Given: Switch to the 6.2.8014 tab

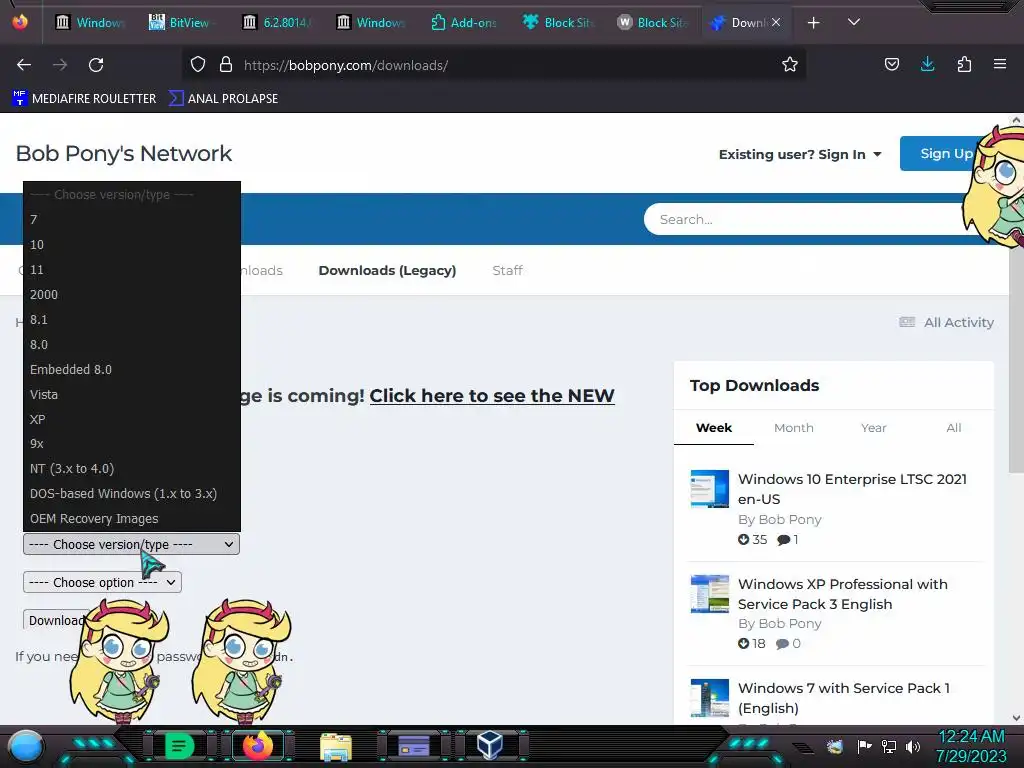Looking at the screenshot, I should (x=276, y=22).
